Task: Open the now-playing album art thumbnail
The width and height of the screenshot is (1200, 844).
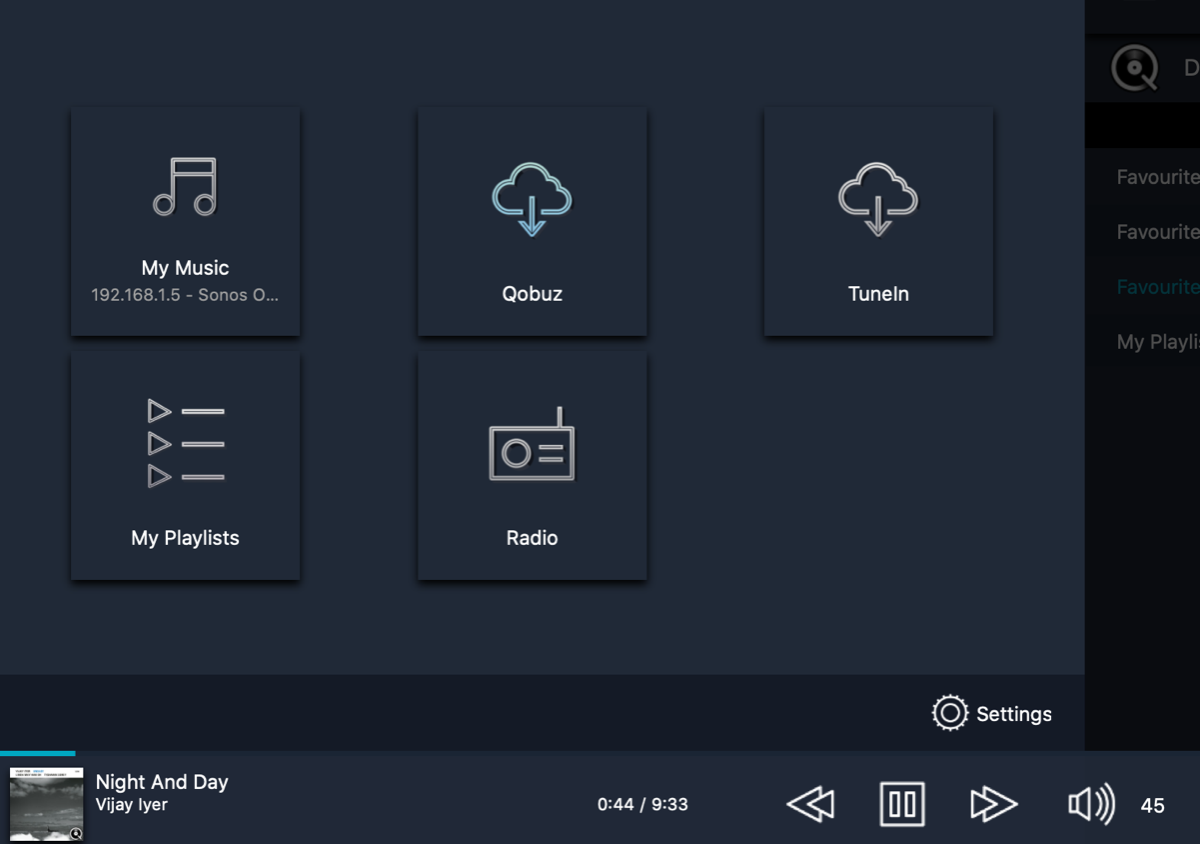Action: pos(46,804)
